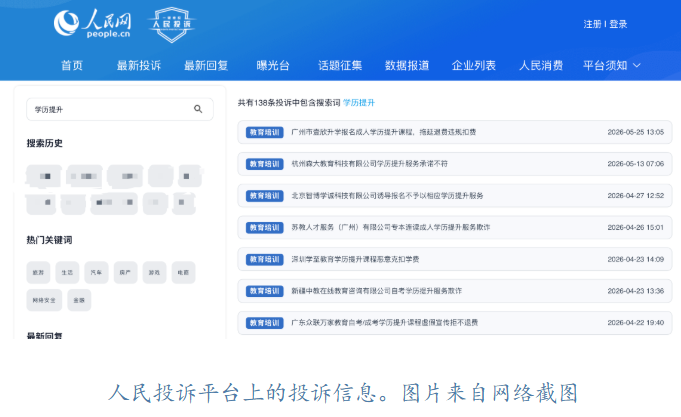Click the 注册 link
The height and width of the screenshot is (417, 681).
tap(592, 24)
